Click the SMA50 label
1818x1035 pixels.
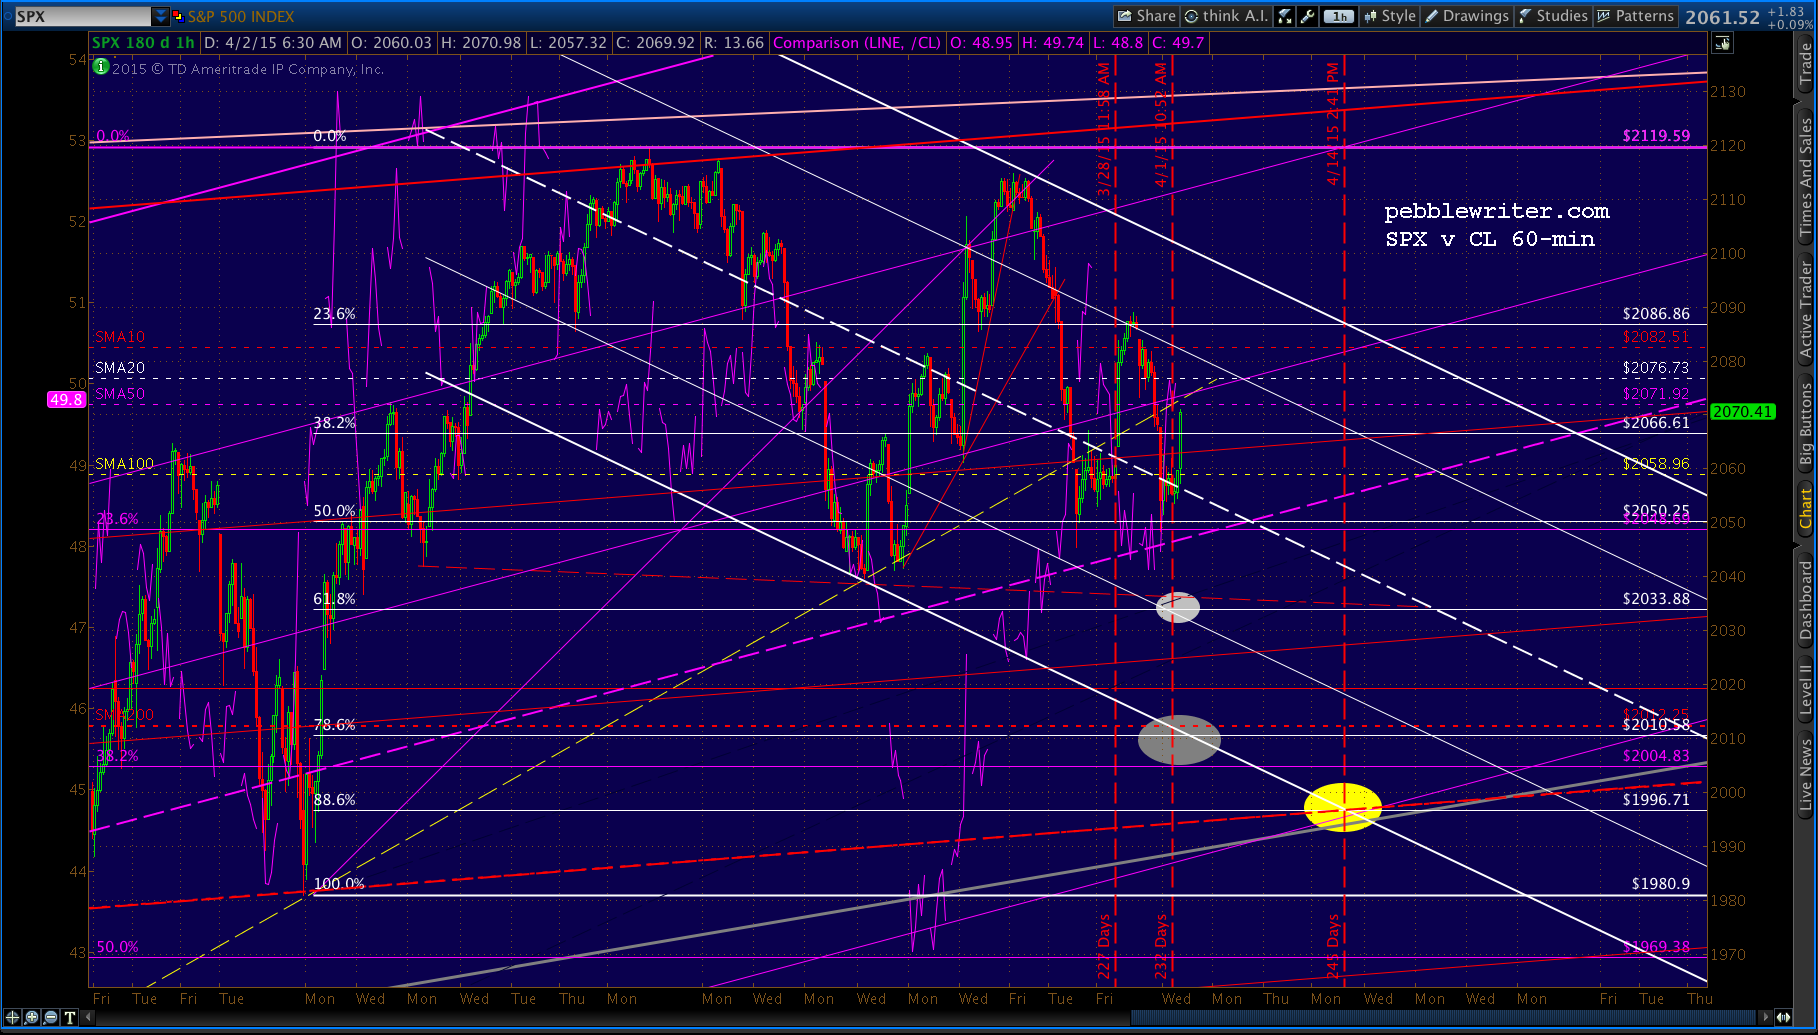[120, 394]
